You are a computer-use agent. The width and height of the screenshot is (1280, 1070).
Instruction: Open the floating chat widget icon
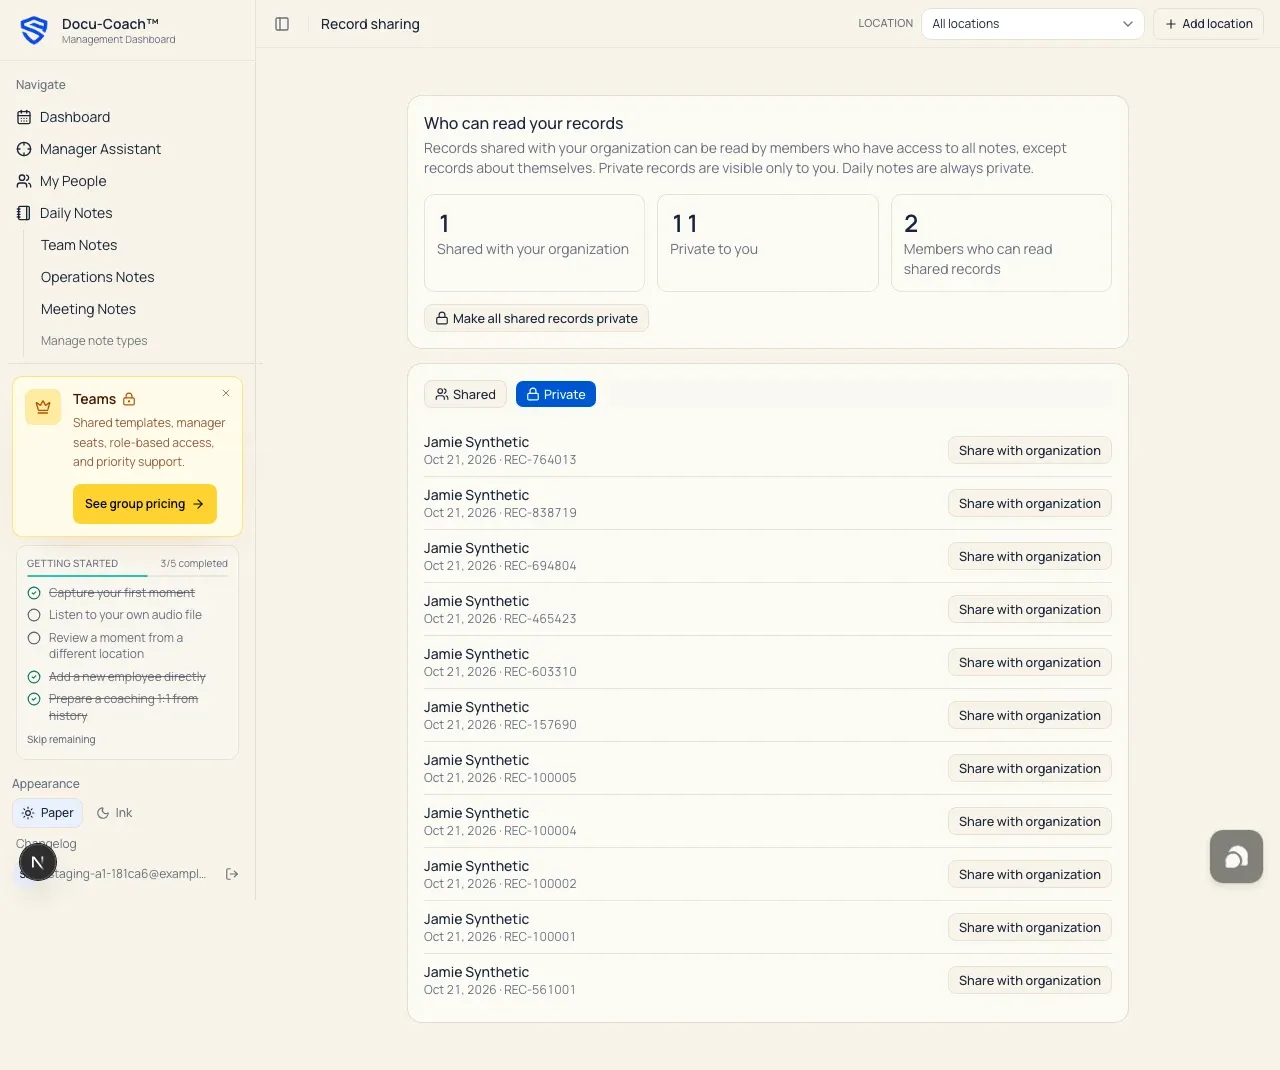[x=1236, y=857]
